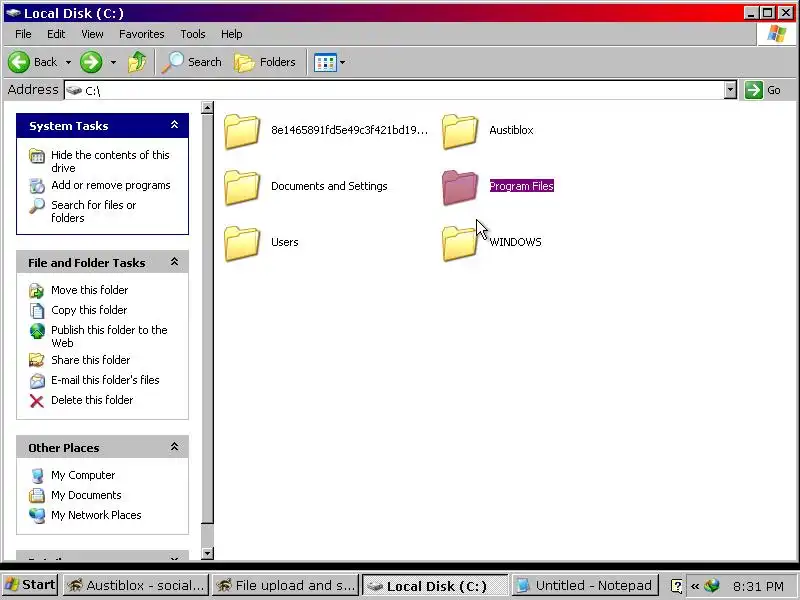Click Search for files or folders link
Viewport: 800px width, 600px height.
pyautogui.click(x=93, y=211)
